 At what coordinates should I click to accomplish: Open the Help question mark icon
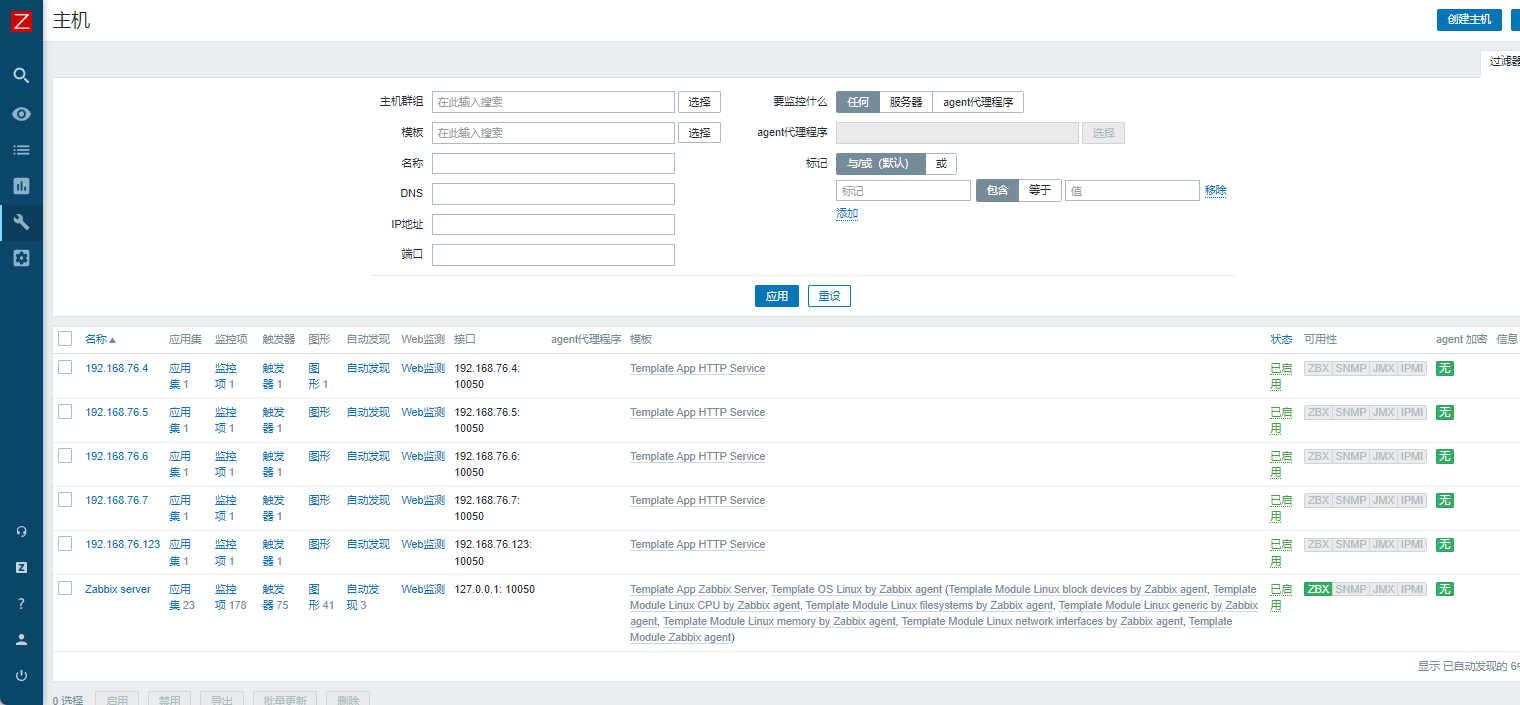coord(21,603)
